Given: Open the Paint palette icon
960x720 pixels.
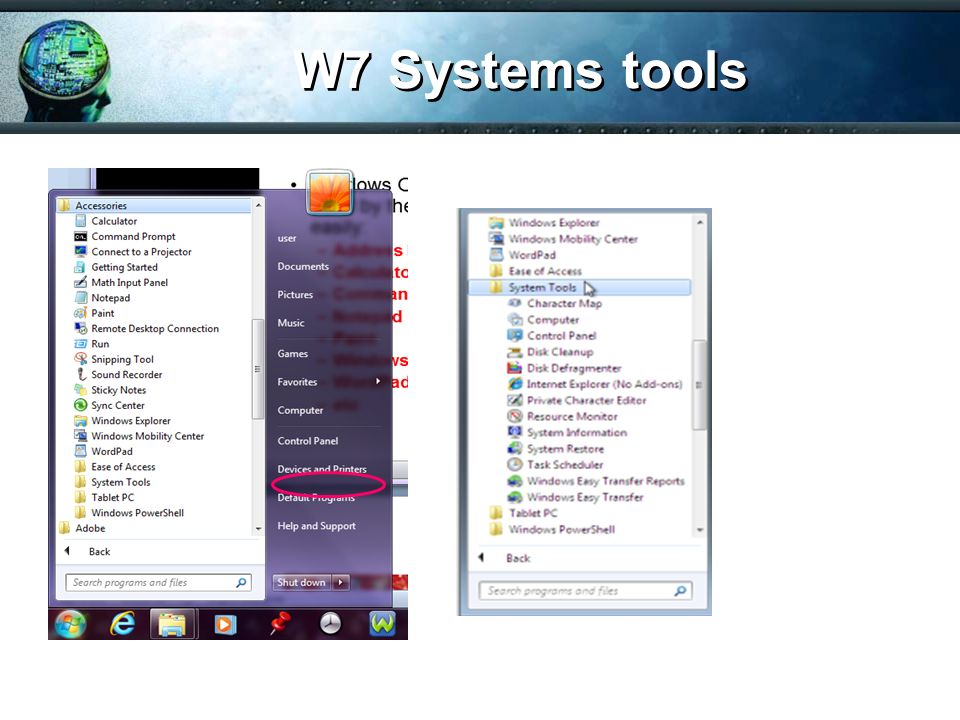Looking at the screenshot, I should pos(80,313).
